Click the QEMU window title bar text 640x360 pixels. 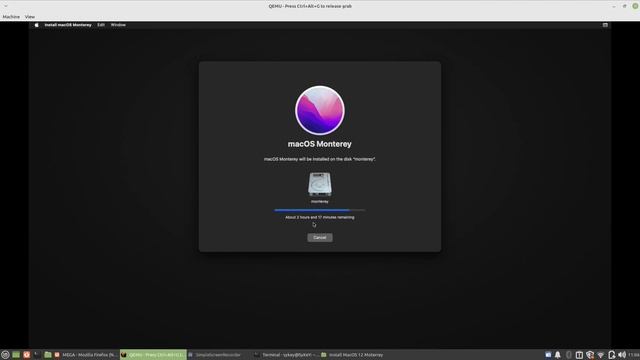pyautogui.click(x=310, y=6)
